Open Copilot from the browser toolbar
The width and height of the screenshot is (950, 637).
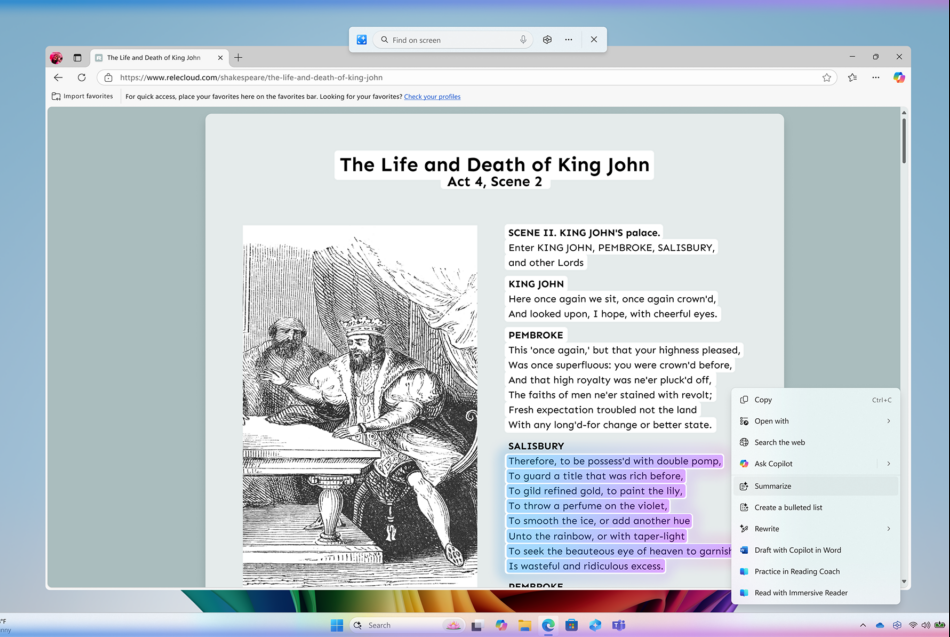coord(899,77)
